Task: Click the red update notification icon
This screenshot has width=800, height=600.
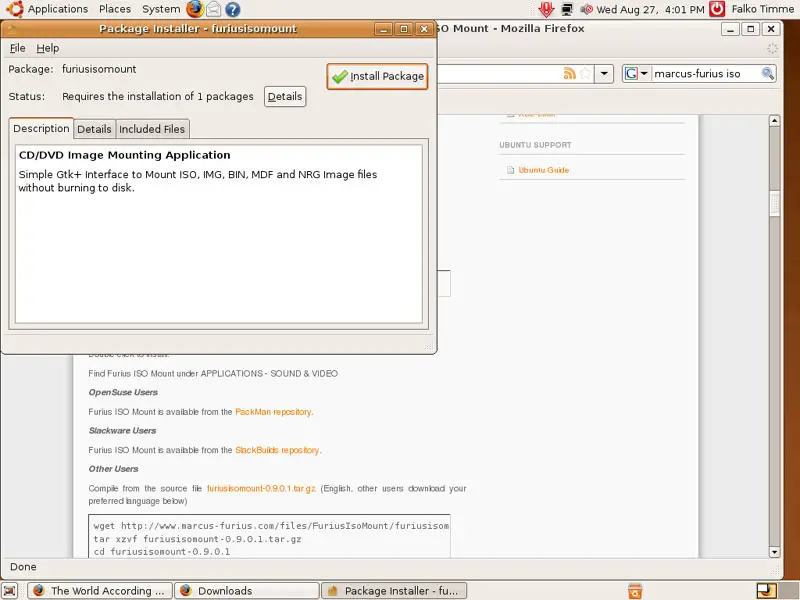Action: [x=546, y=9]
